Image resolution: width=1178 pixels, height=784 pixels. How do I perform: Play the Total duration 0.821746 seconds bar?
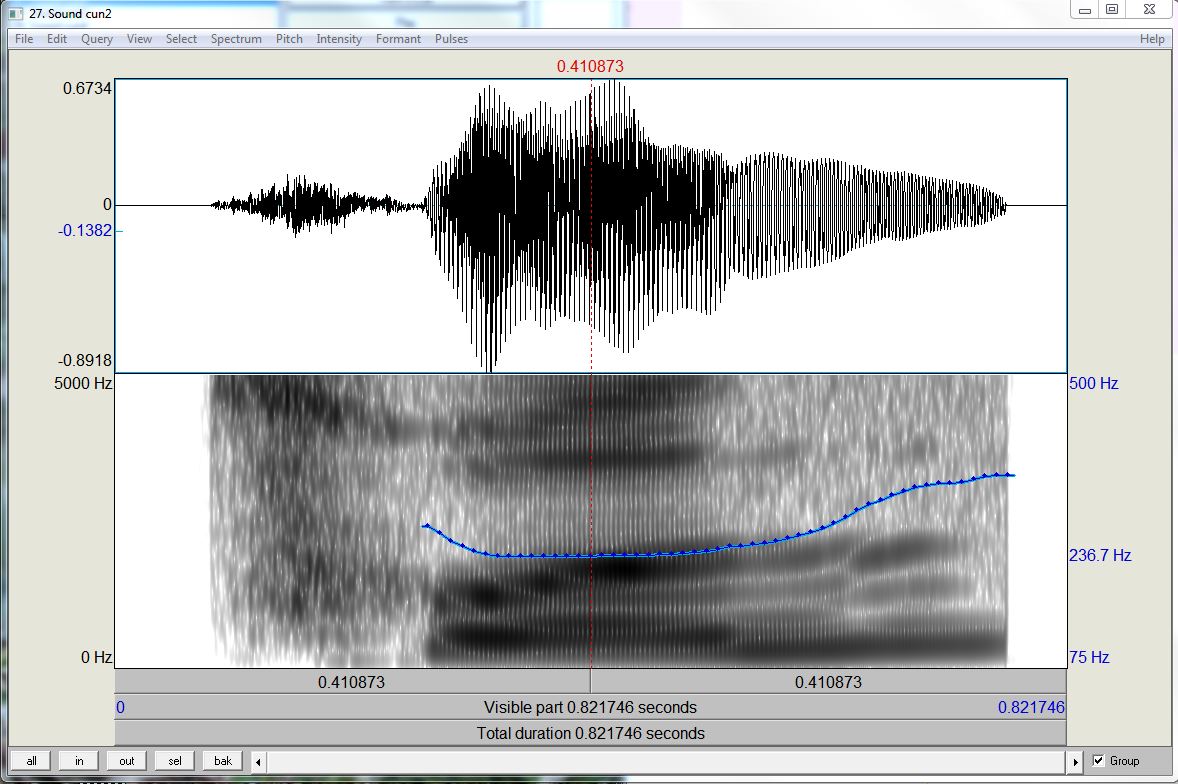(591, 733)
